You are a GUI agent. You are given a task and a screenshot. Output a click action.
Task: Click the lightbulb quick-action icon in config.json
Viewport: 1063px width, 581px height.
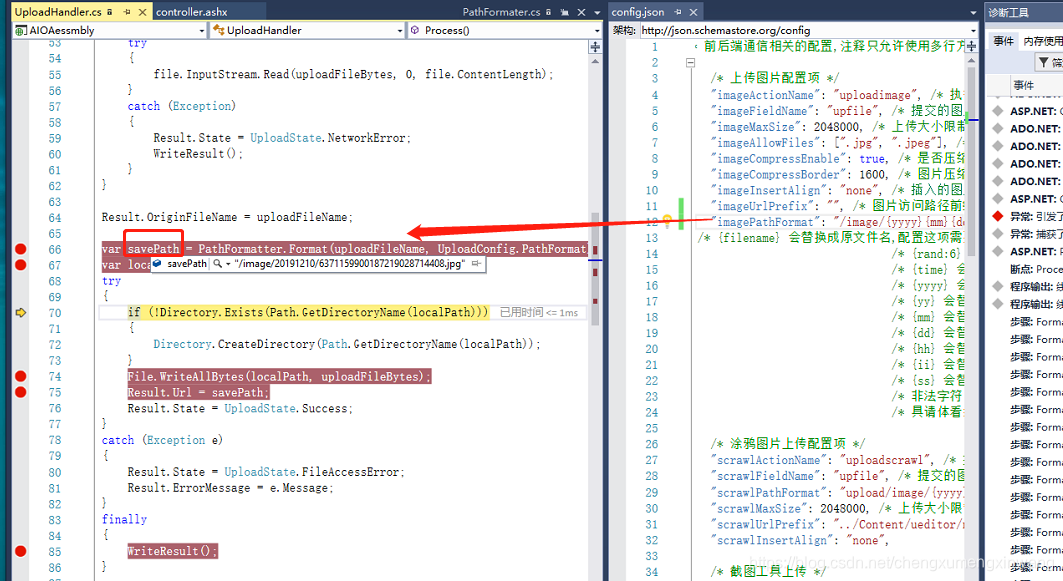tap(667, 220)
